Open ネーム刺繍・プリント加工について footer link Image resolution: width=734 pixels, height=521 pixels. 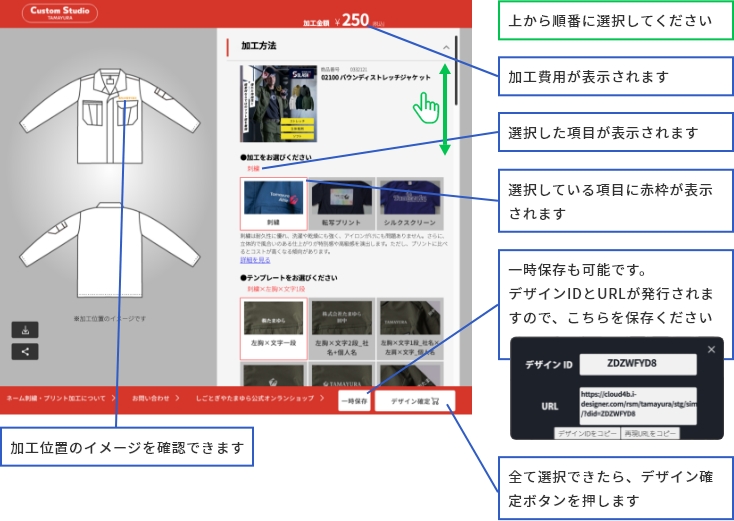60,398
